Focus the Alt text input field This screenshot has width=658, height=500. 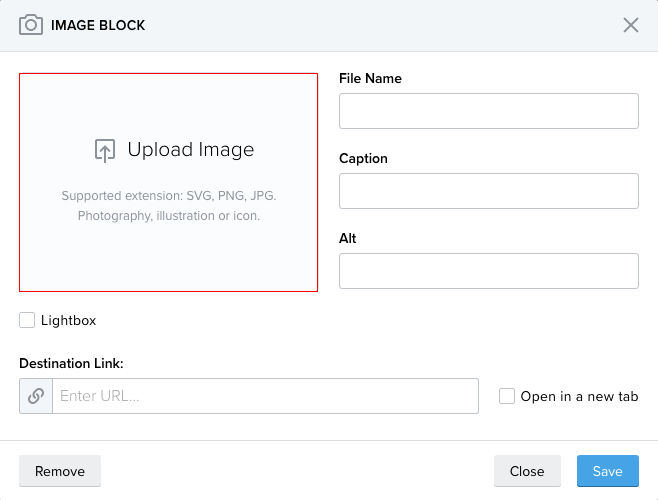[489, 271]
